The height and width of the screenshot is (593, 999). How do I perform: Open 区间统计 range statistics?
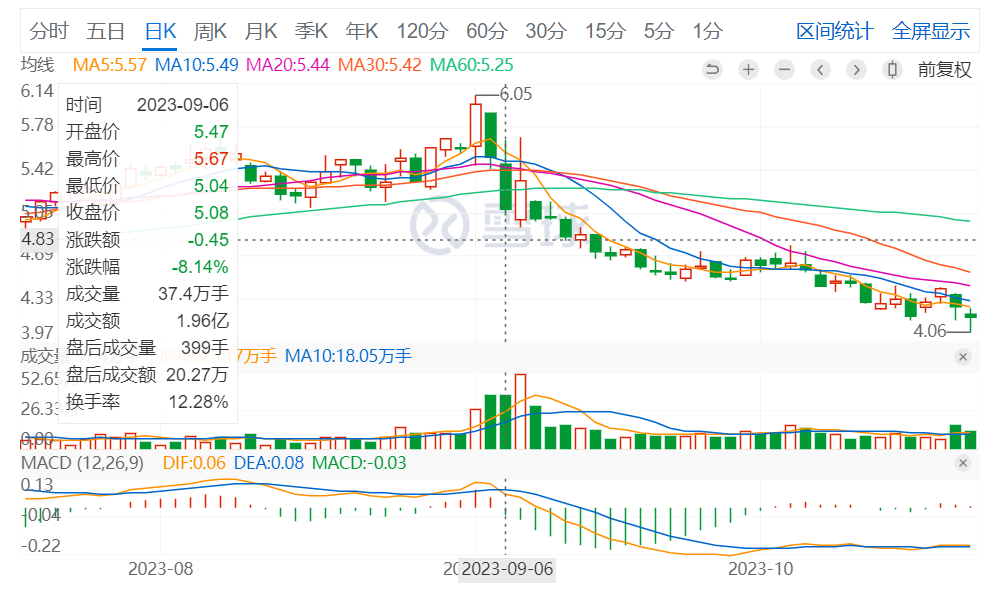[x=834, y=31]
